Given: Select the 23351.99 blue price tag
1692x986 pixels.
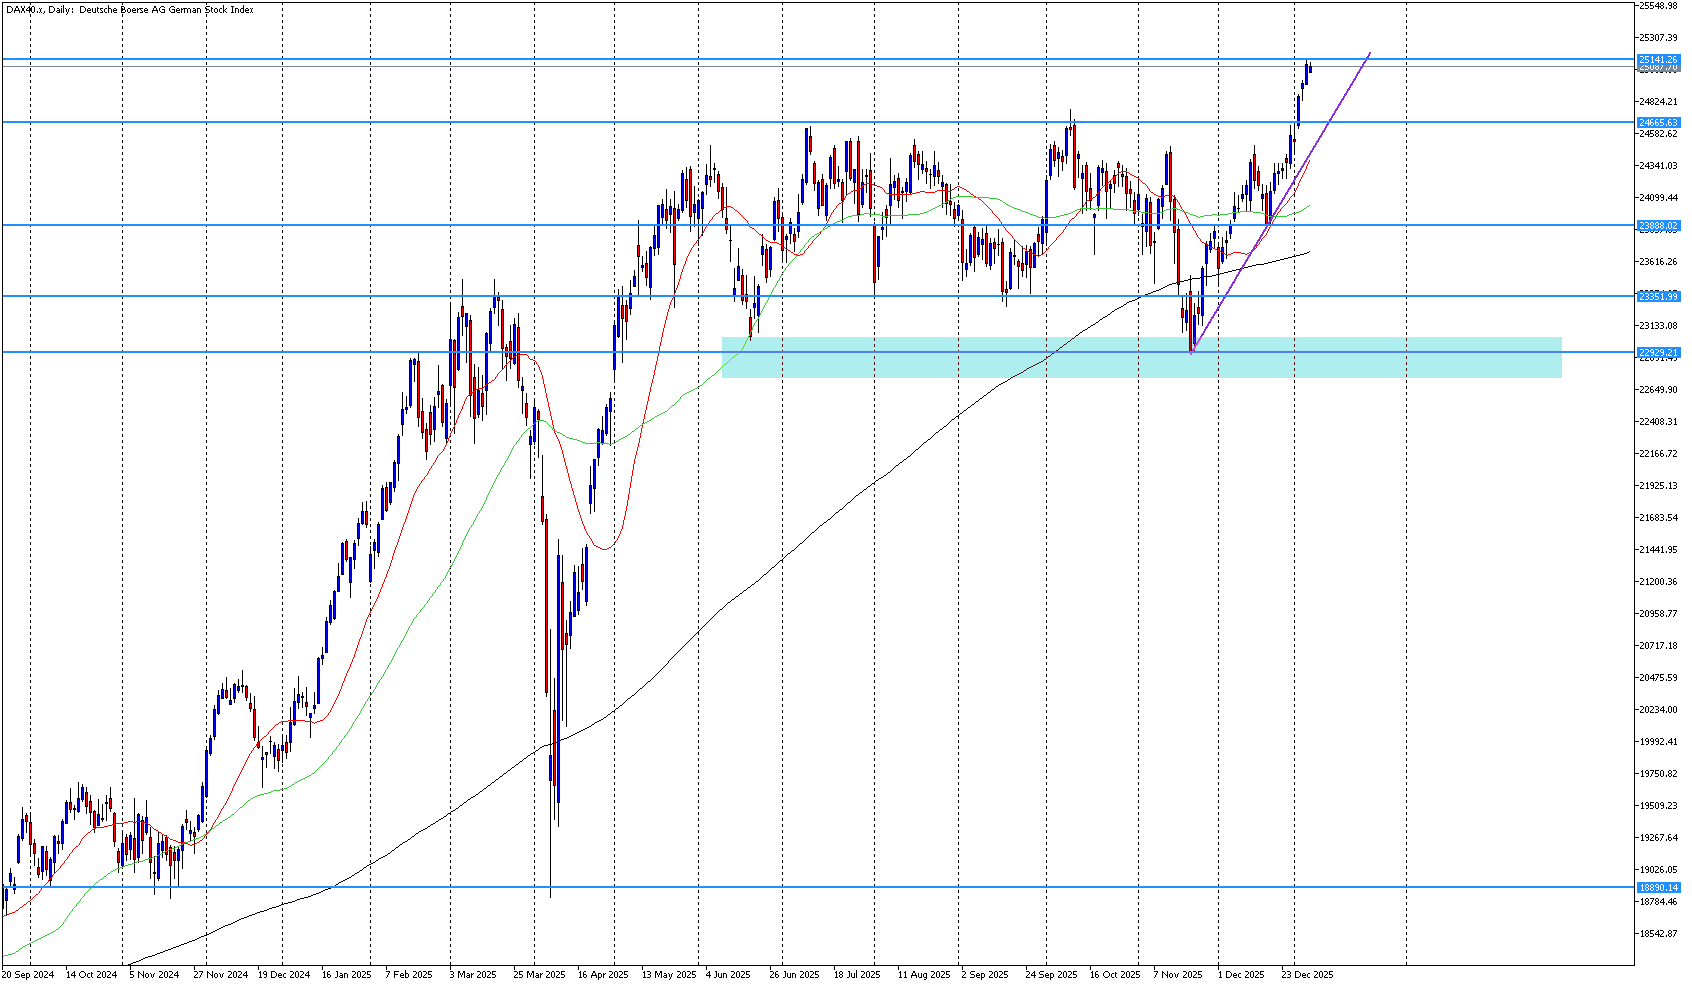Looking at the screenshot, I should click(x=1657, y=296).
